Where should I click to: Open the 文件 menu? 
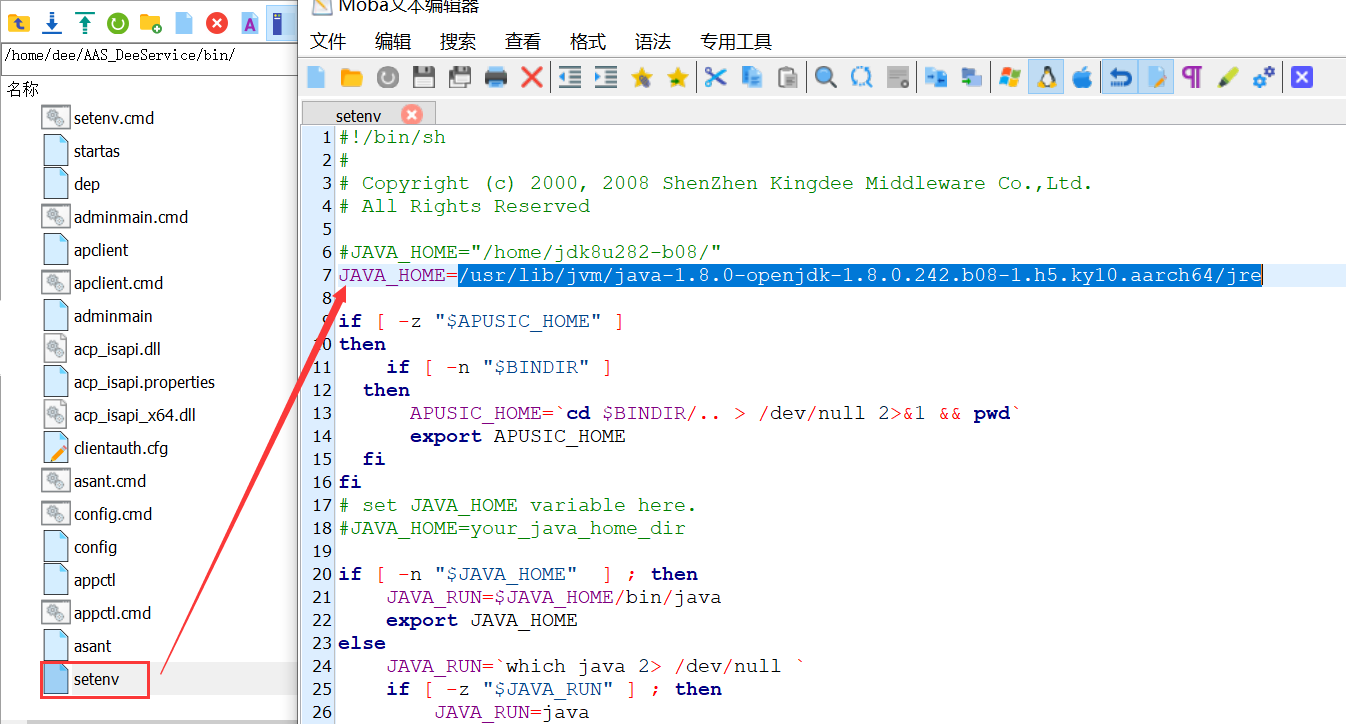tap(328, 41)
